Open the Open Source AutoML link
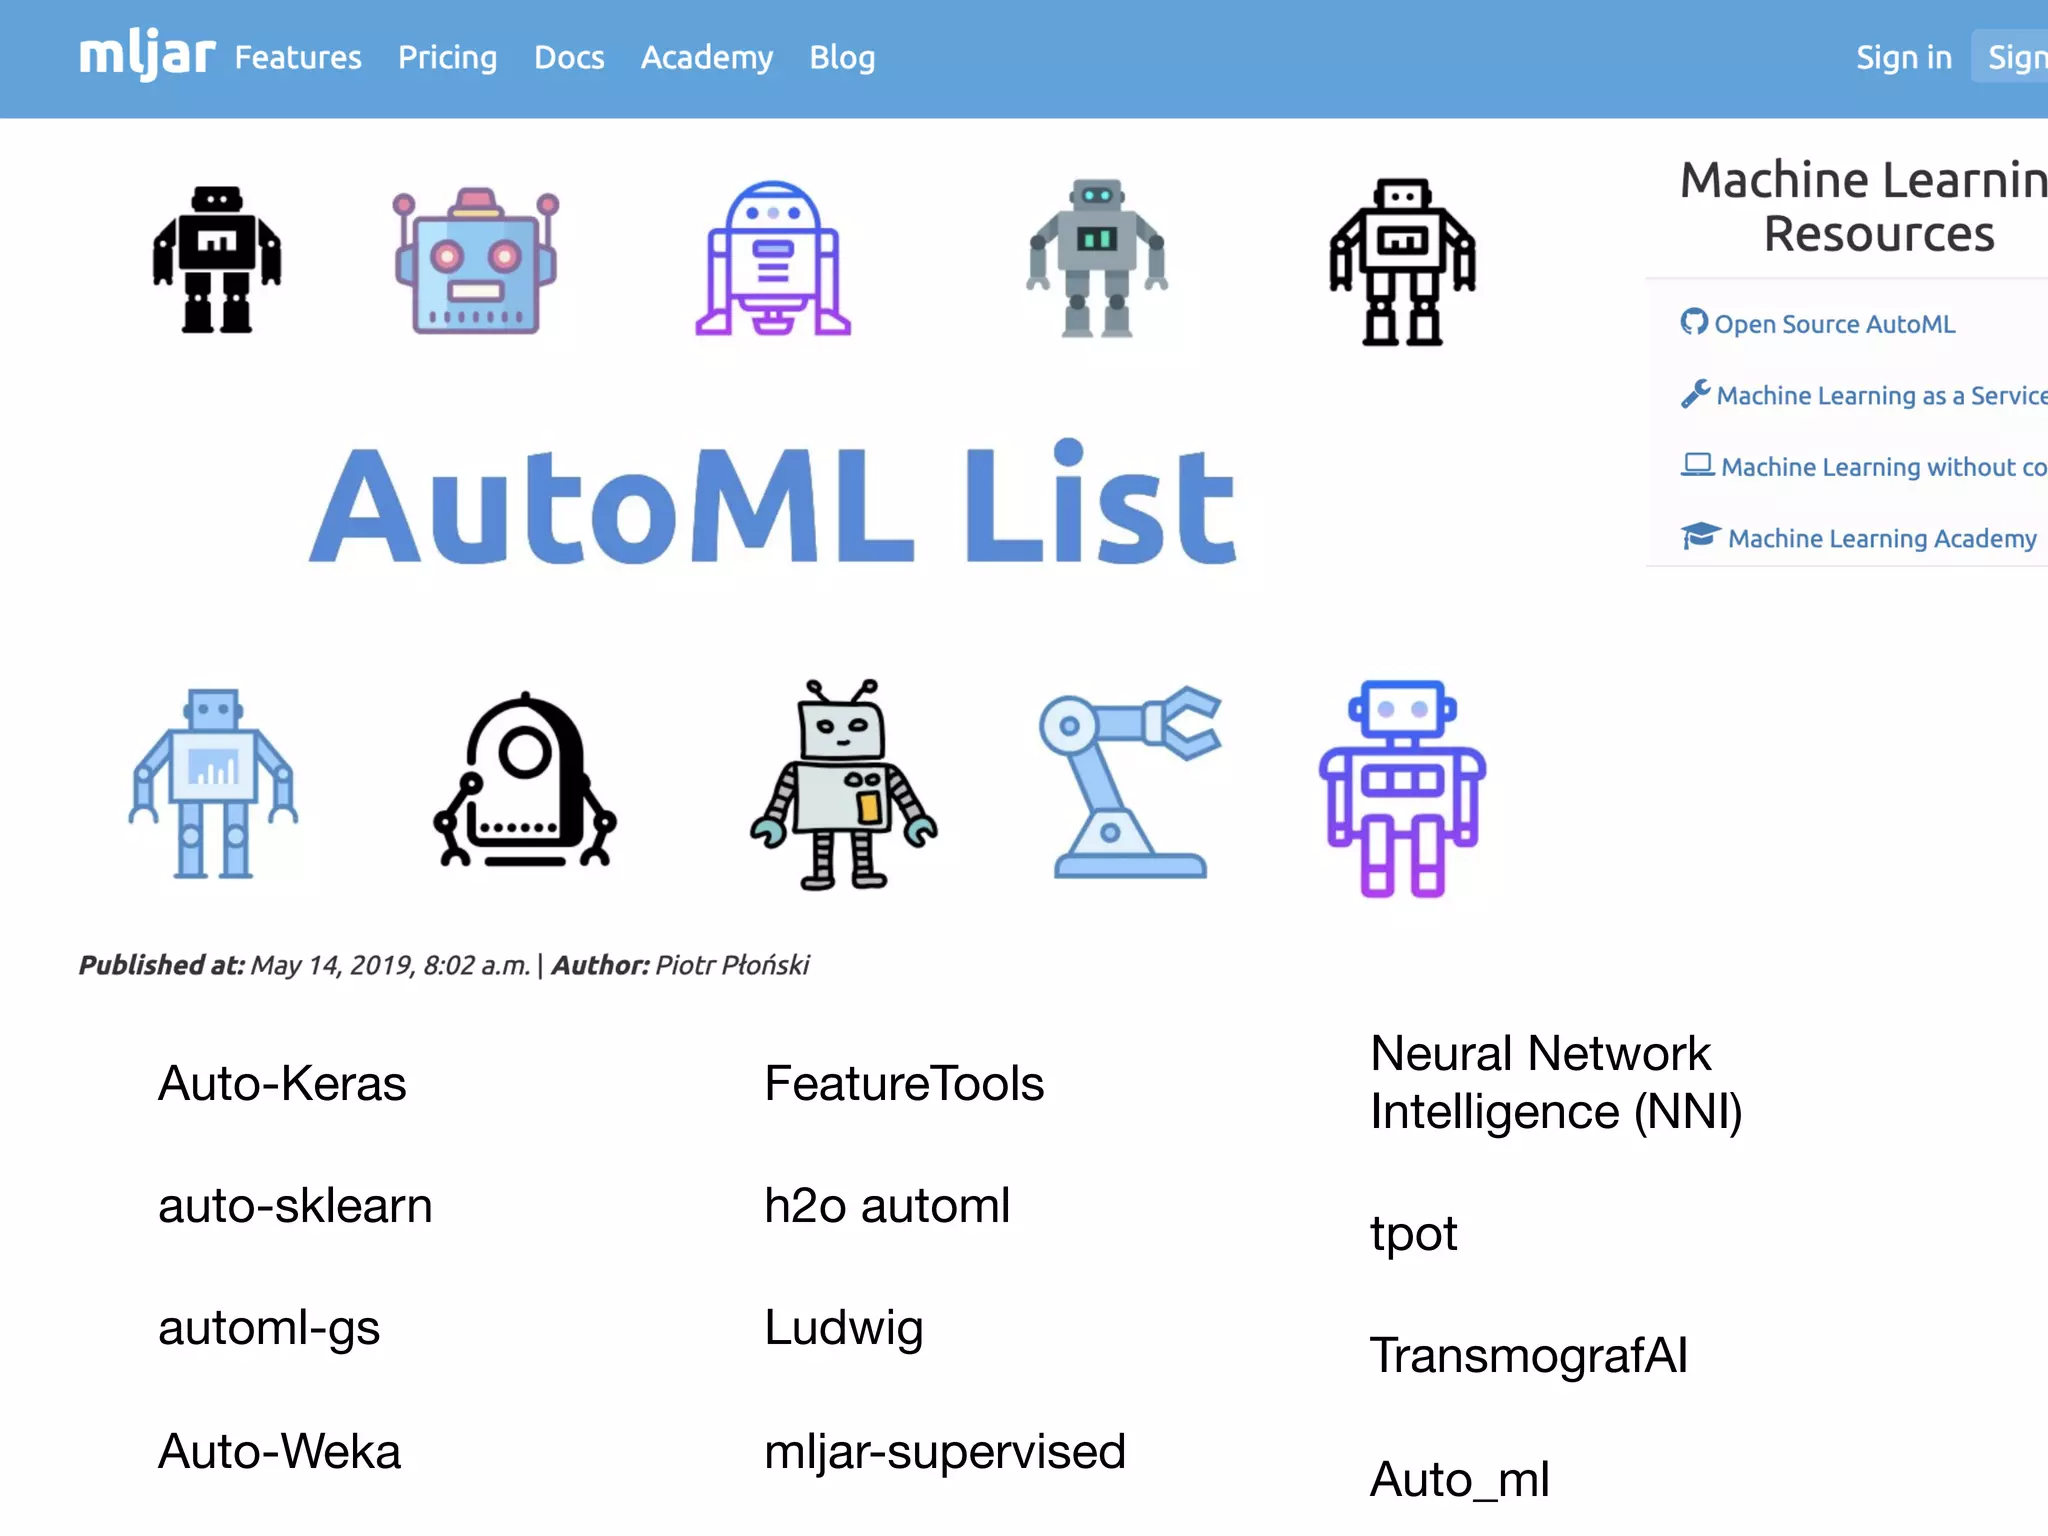 coord(1834,324)
